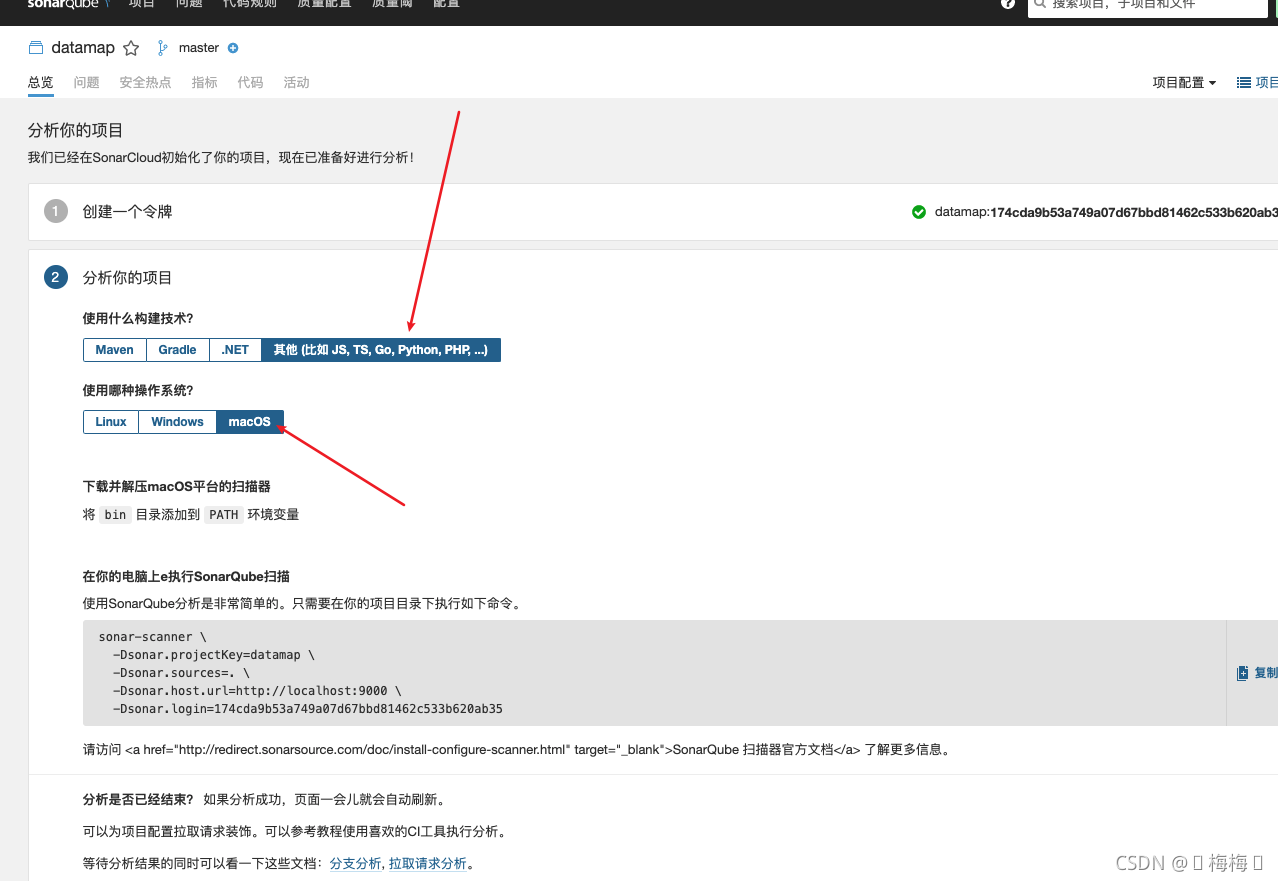Switch to the 指标 tab

205,83
